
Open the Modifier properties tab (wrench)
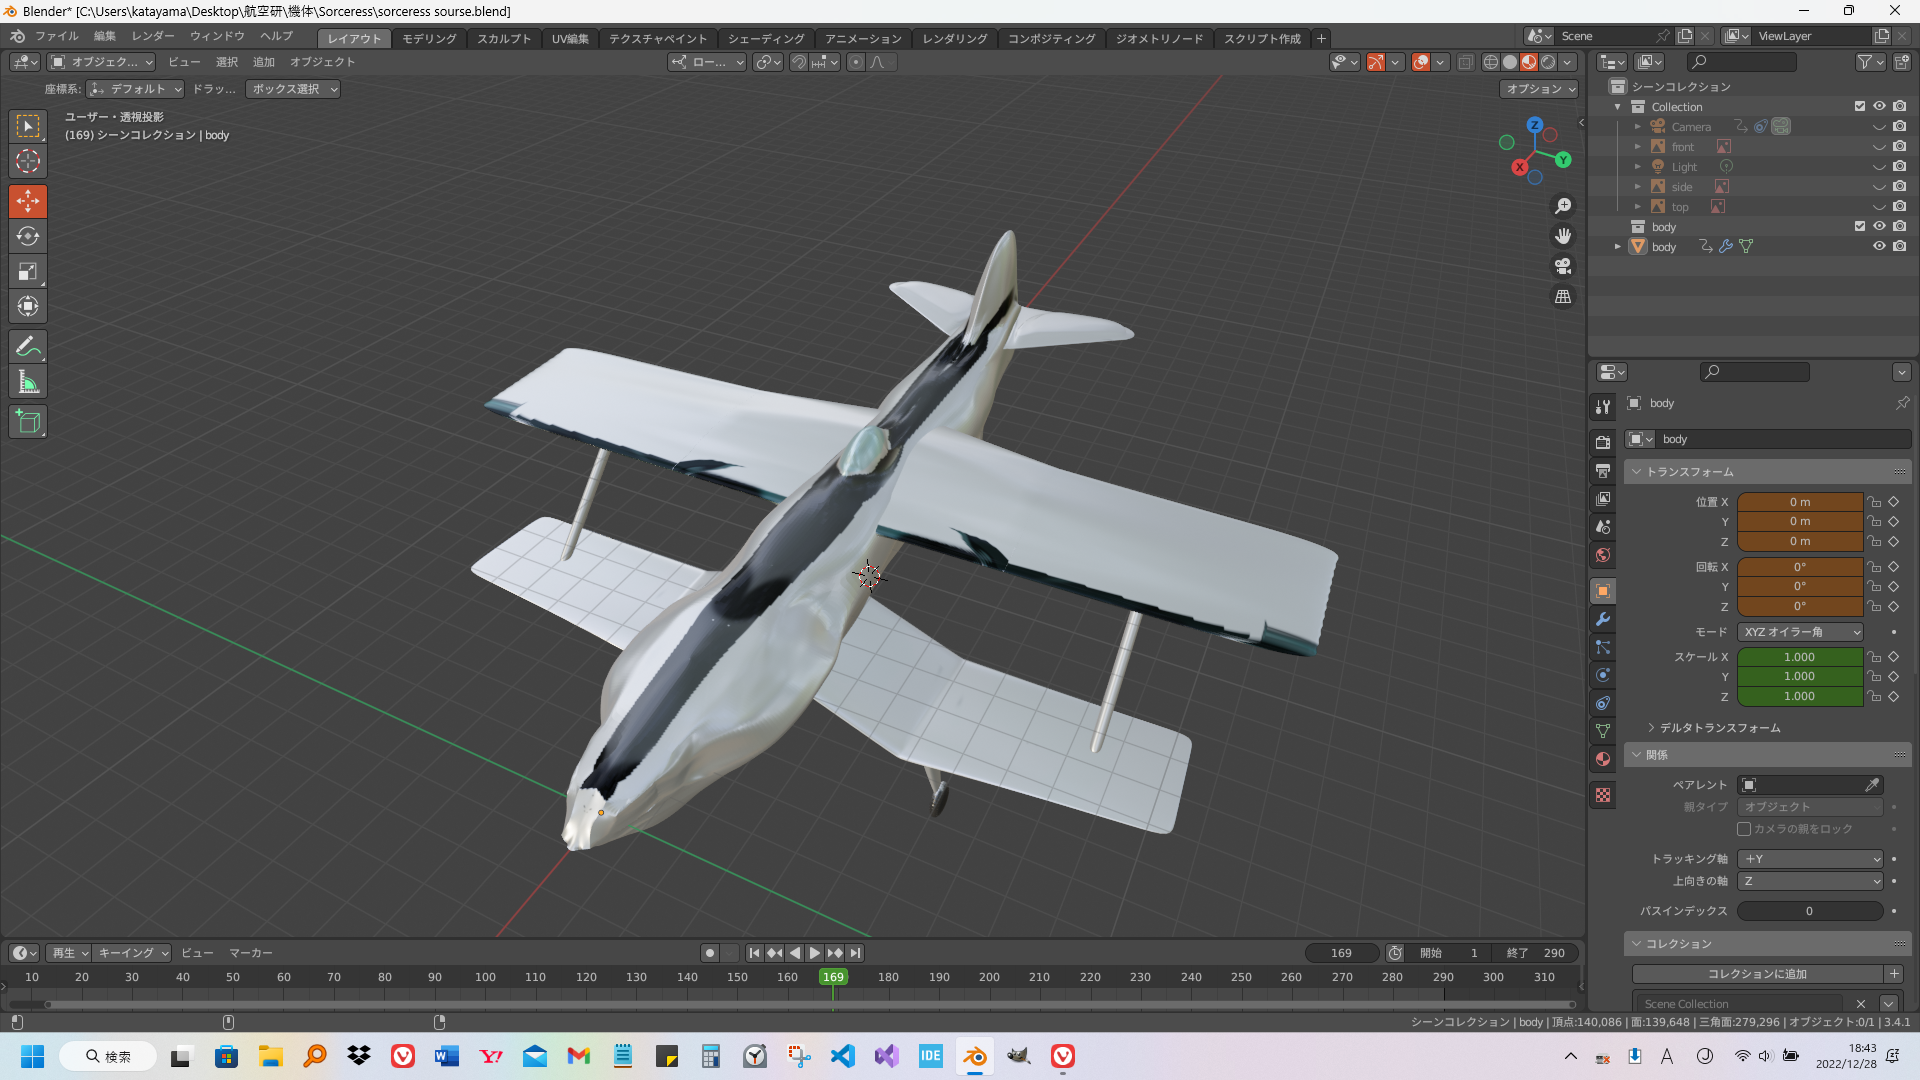1603,619
